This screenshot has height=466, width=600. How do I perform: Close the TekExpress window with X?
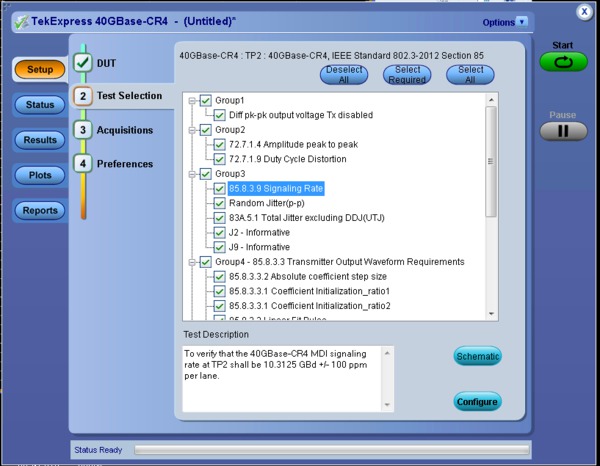(x=584, y=11)
